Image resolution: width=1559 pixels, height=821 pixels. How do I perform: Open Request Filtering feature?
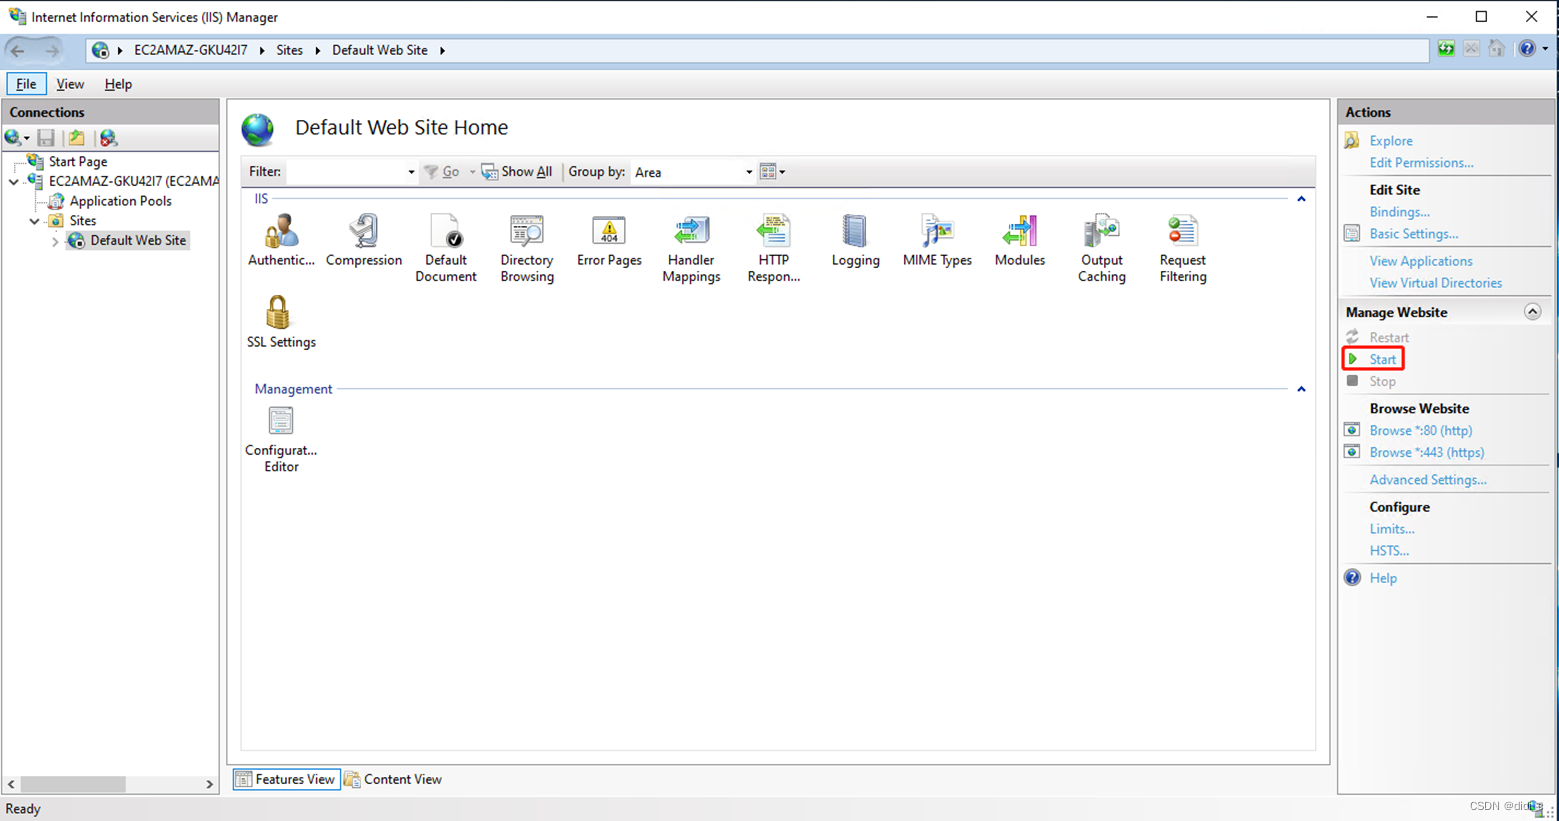pos(1183,249)
